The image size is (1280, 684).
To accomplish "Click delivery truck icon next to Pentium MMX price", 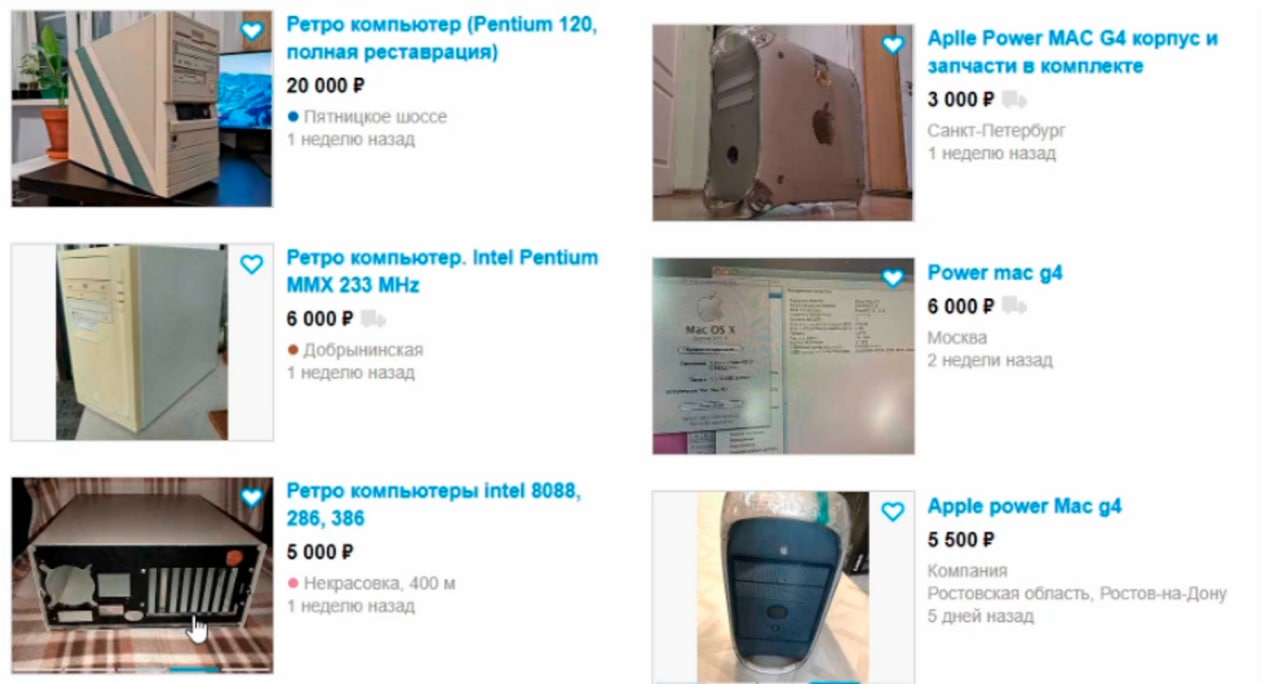I will [373, 319].
